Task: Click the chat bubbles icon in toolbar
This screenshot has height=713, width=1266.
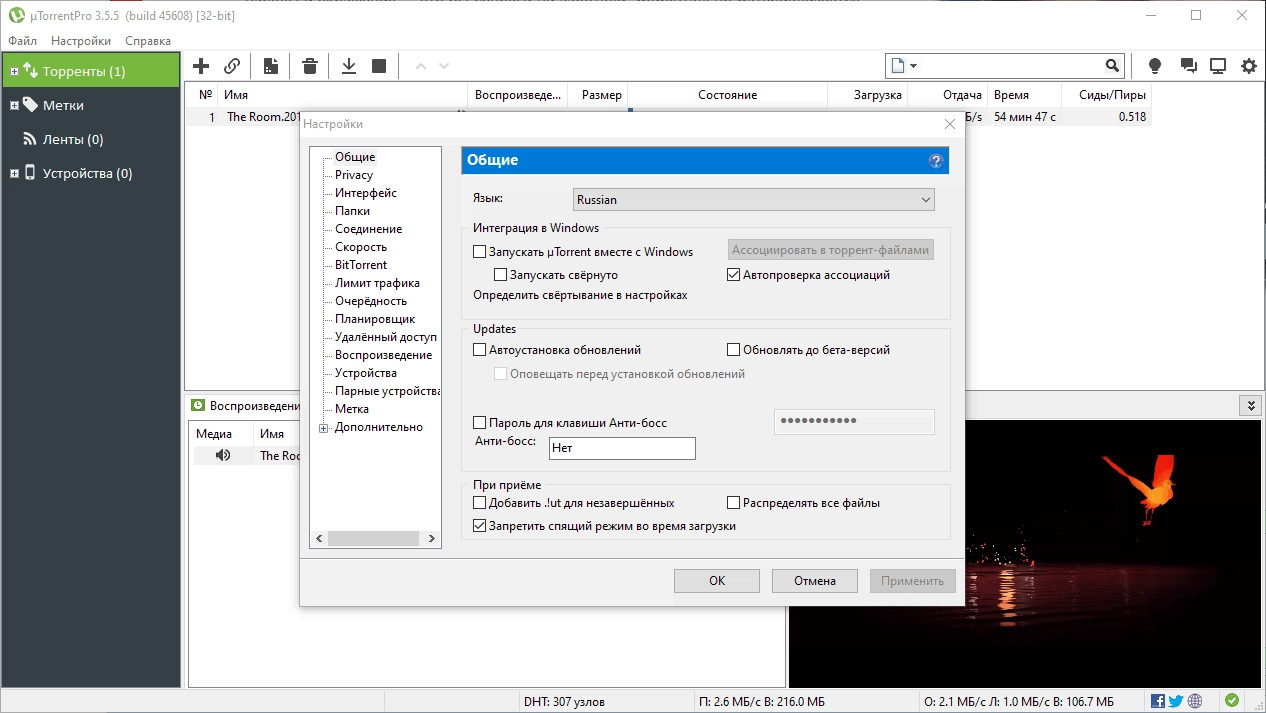Action: 1188,66
